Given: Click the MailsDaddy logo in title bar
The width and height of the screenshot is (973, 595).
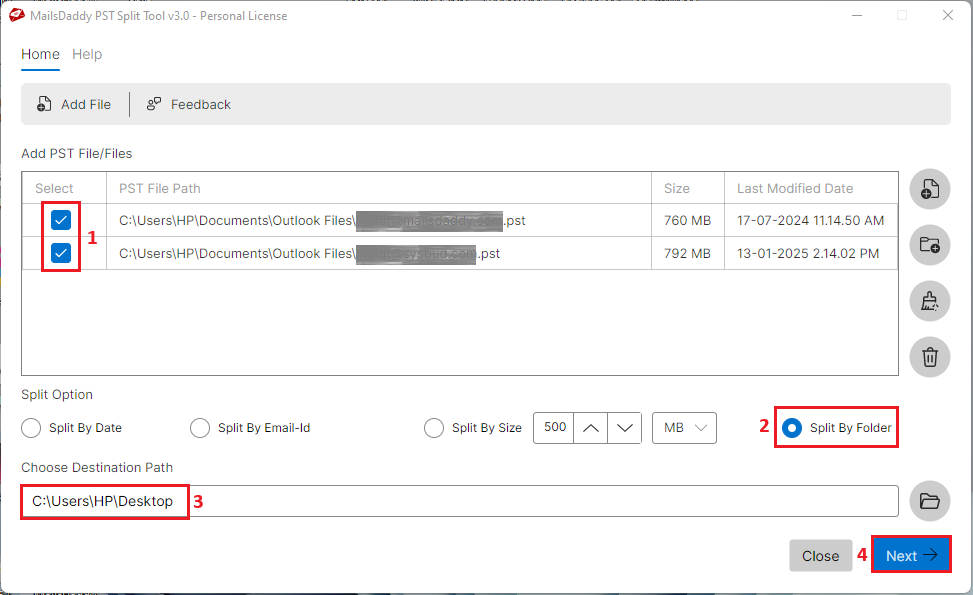Looking at the screenshot, I should pyautogui.click(x=17, y=16).
